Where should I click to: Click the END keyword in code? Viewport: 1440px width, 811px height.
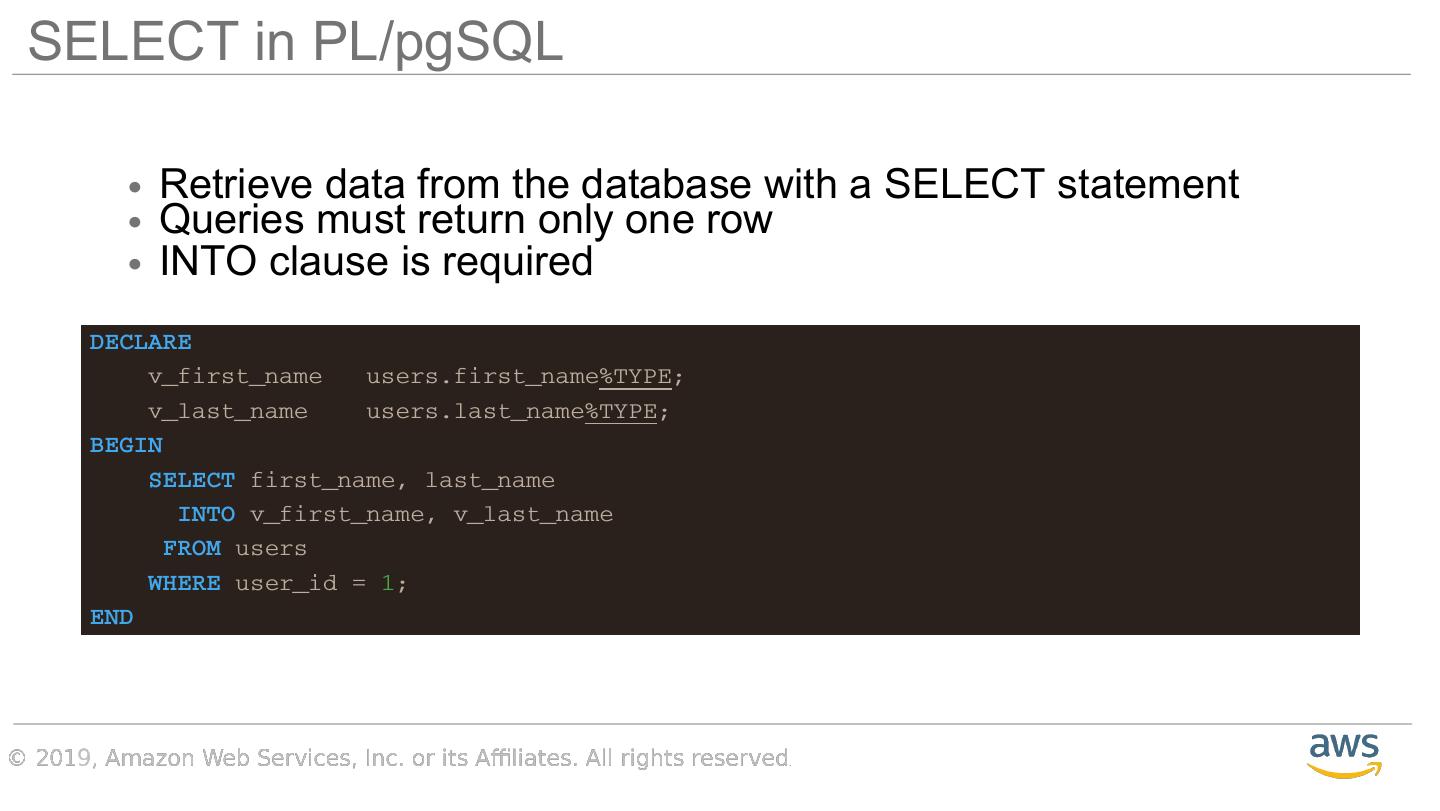pyautogui.click(x=111, y=618)
